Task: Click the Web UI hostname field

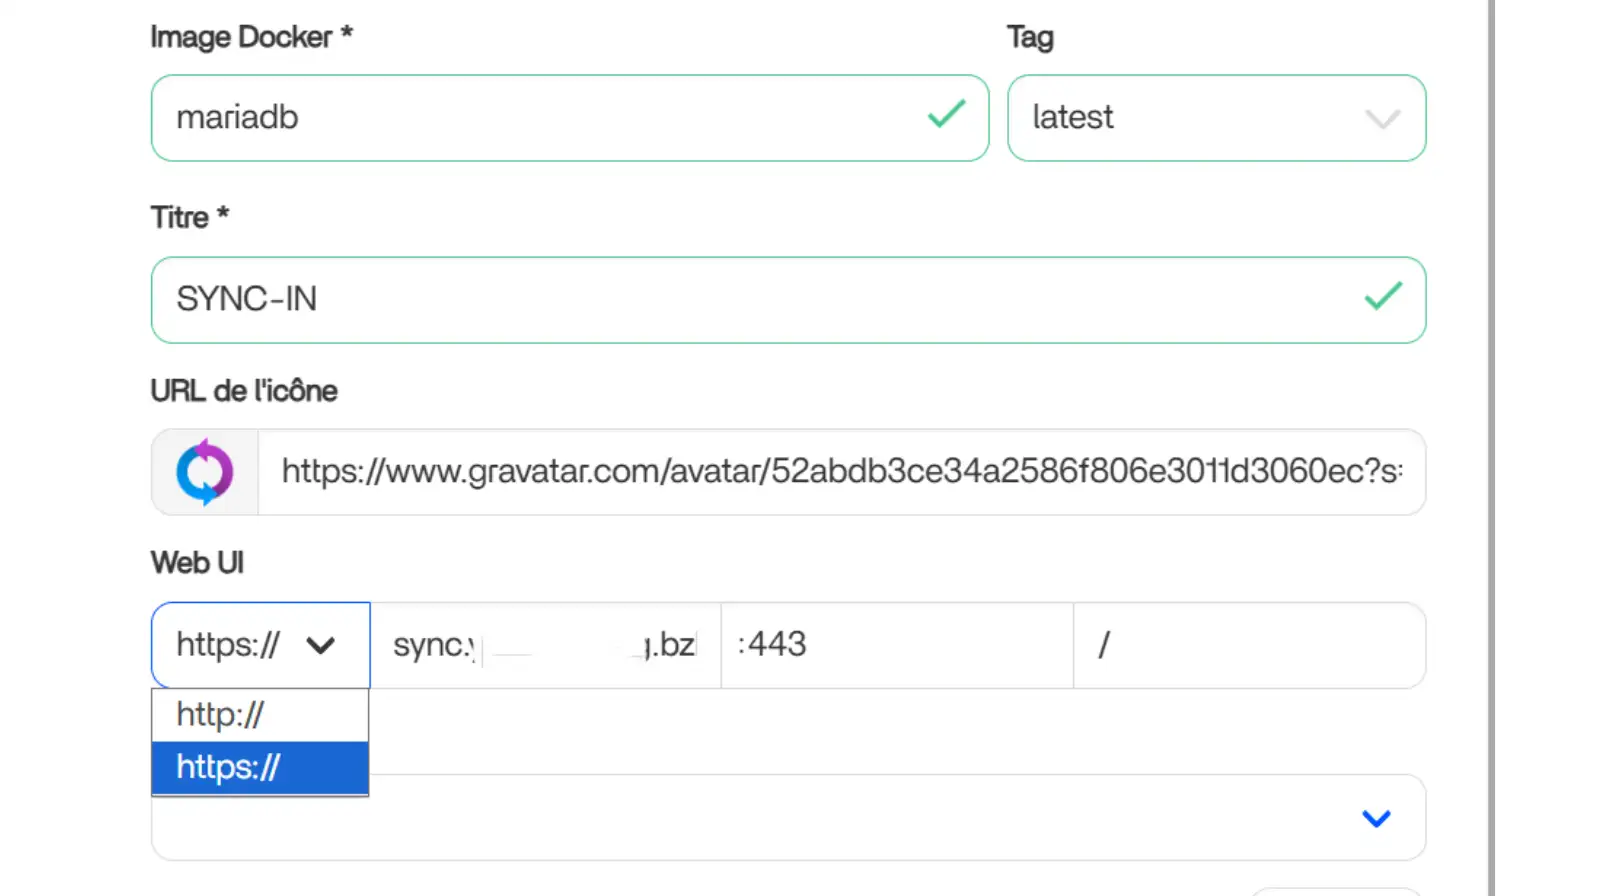Action: tap(545, 645)
